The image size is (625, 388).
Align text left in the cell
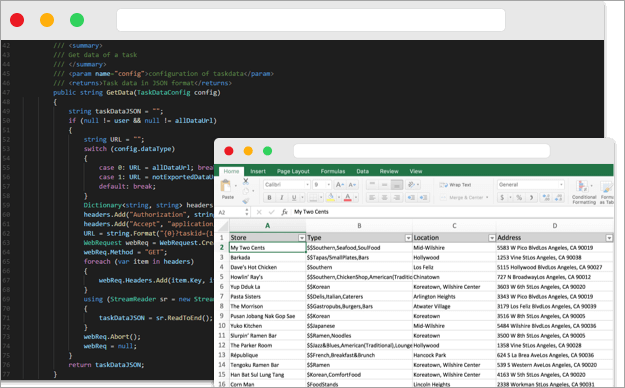(x=372, y=197)
